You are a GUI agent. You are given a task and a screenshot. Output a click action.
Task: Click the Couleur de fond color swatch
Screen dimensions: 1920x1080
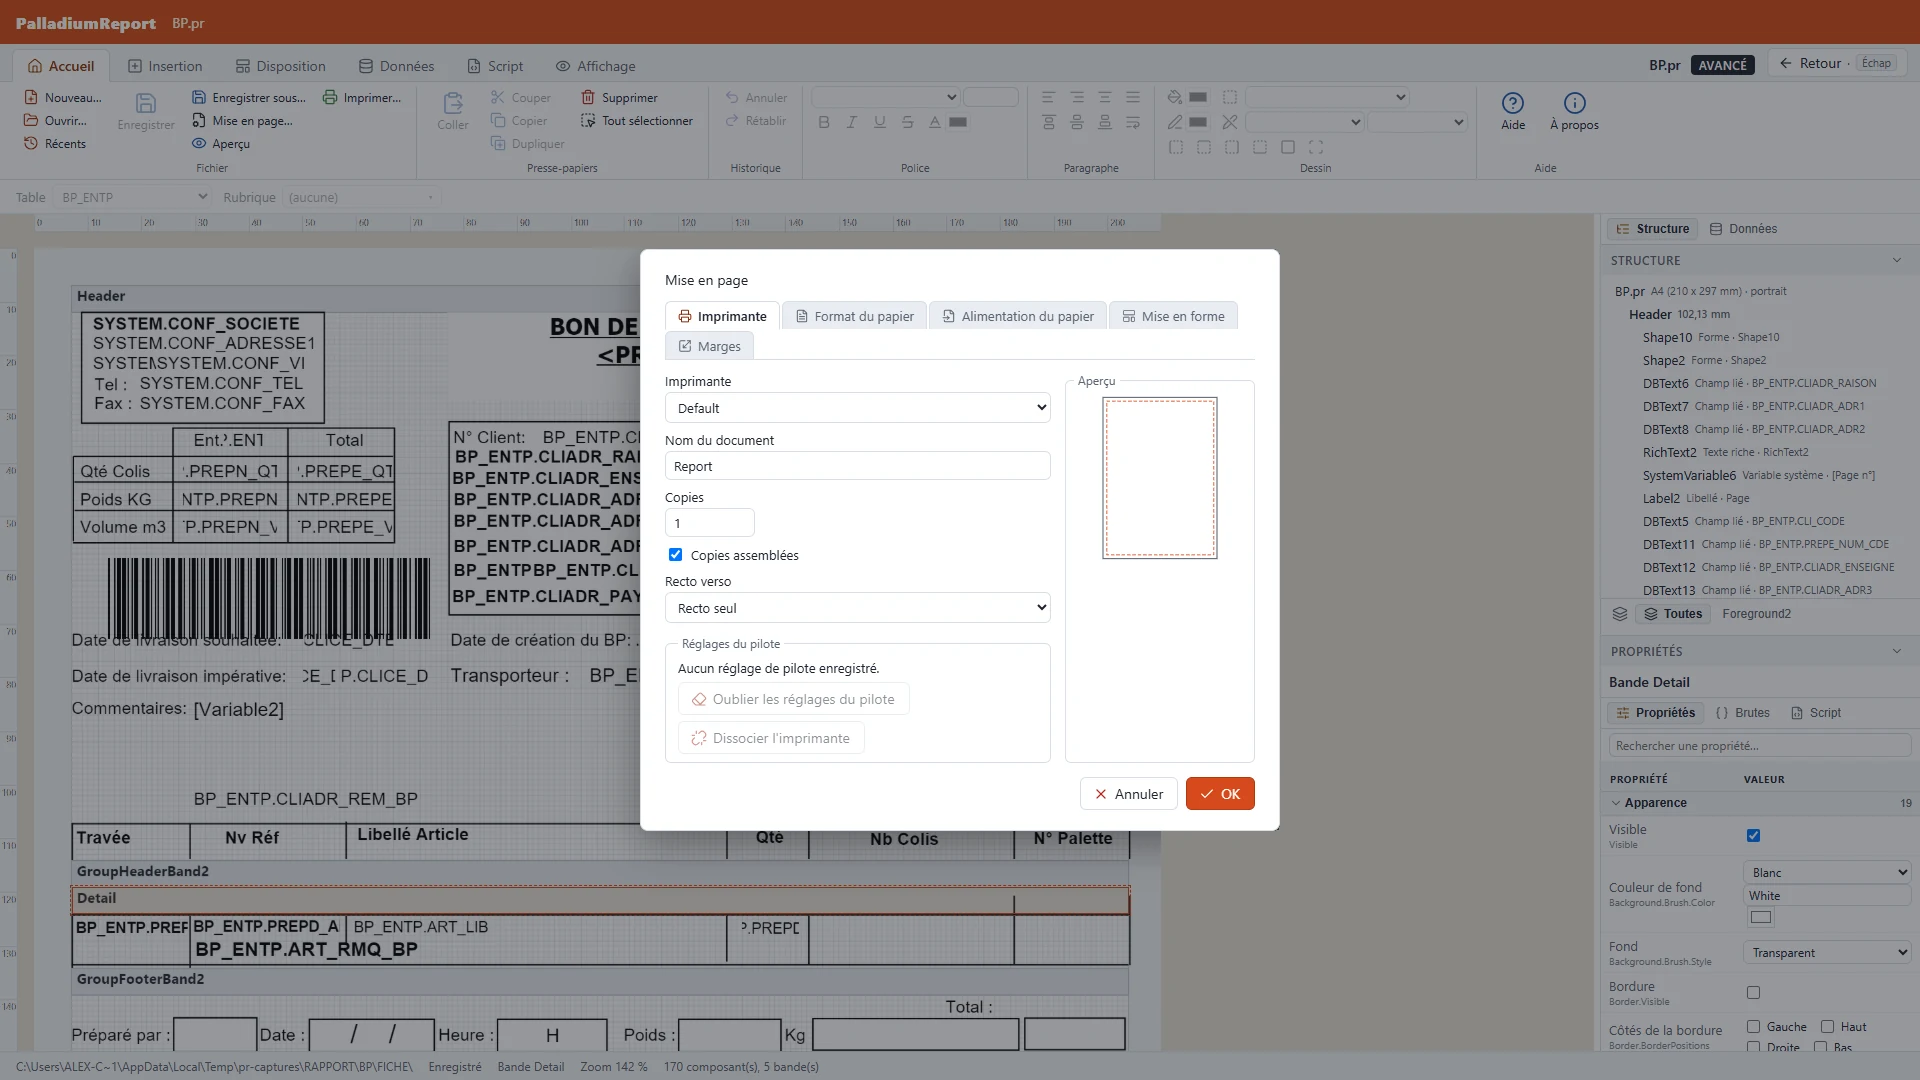pyautogui.click(x=1760, y=917)
